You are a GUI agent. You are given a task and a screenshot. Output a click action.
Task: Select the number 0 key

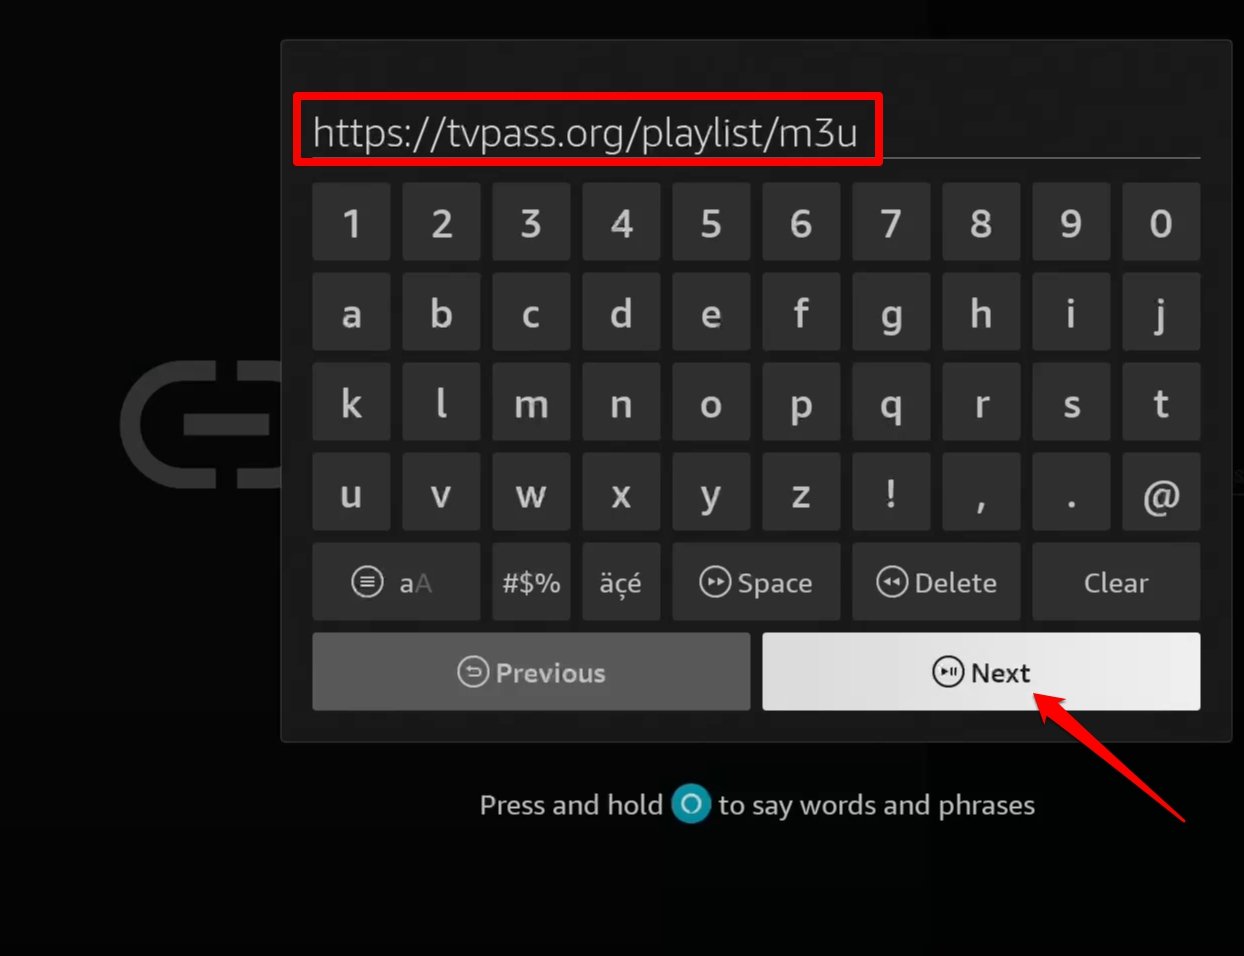pos(1161,221)
